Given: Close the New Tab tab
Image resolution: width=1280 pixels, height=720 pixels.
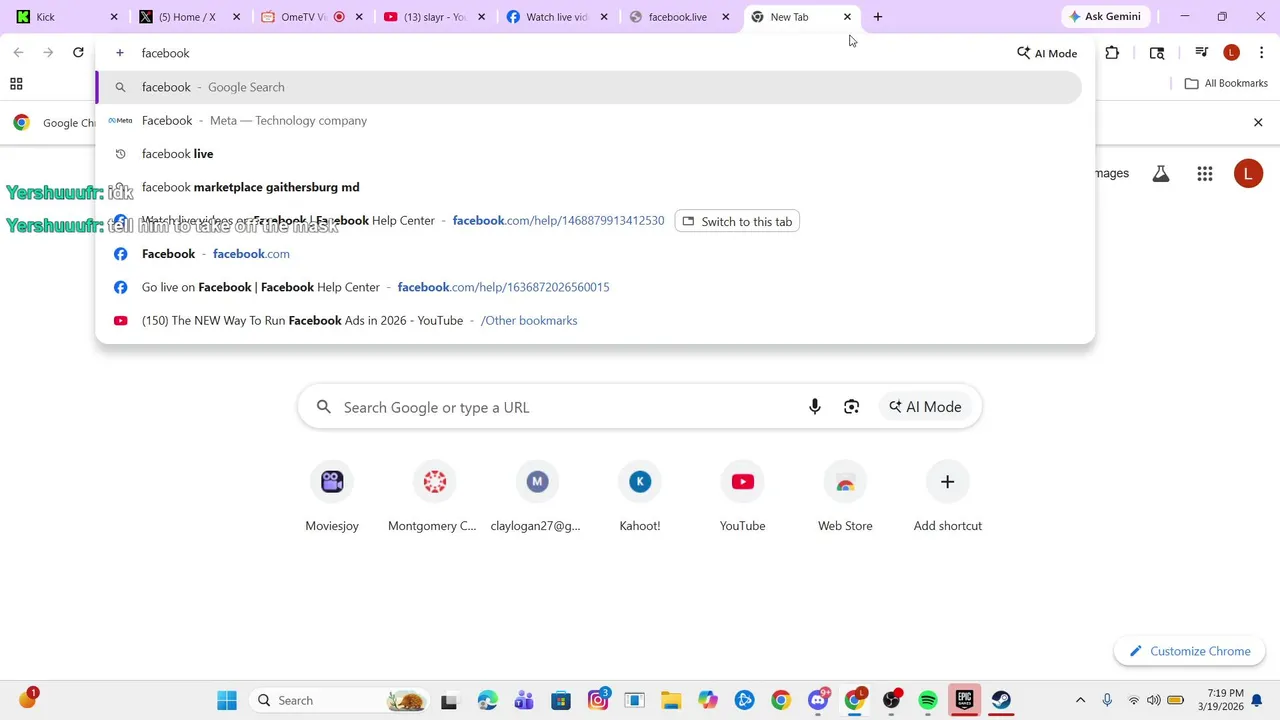Looking at the screenshot, I should 848,17.
